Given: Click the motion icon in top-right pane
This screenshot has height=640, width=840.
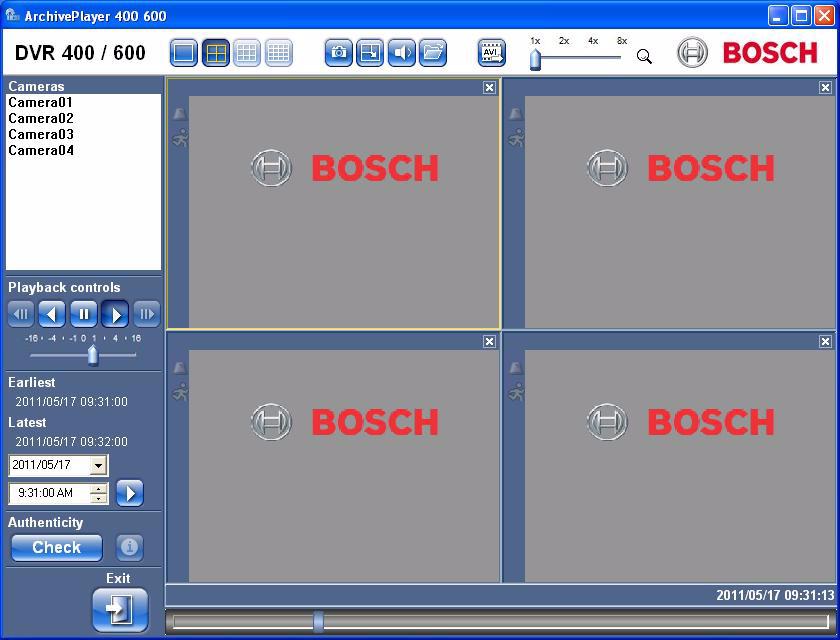Looking at the screenshot, I should coord(516,139).
